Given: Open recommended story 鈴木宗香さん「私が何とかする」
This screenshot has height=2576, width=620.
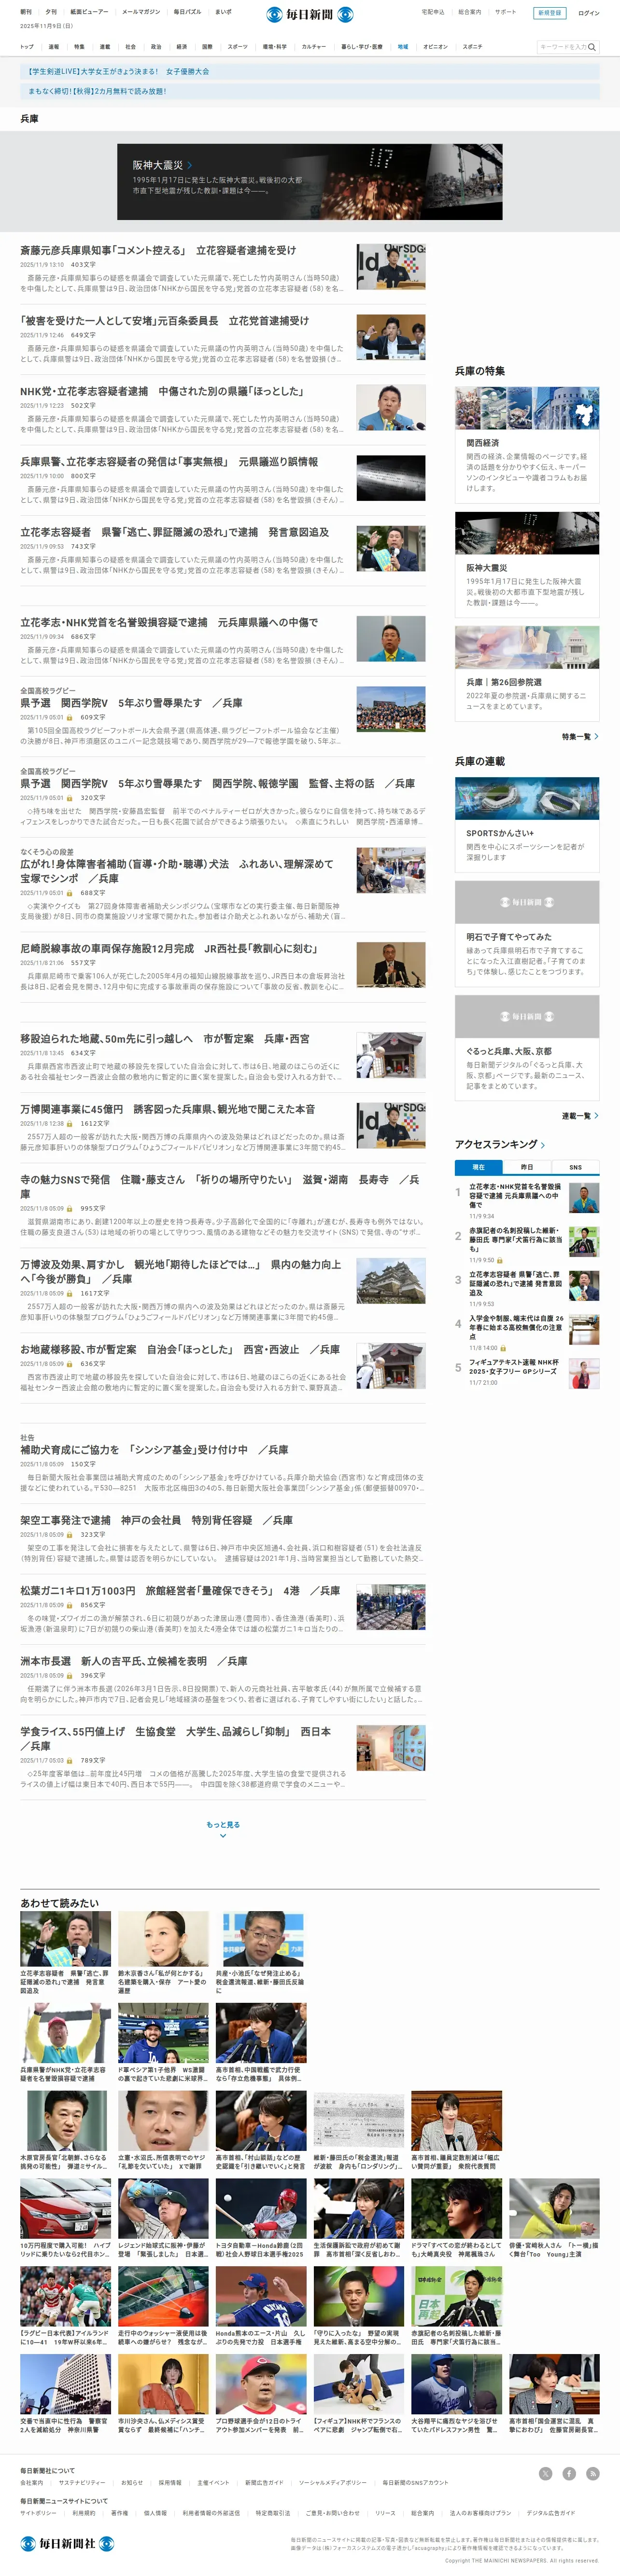Looking at the screenshot, I should point(163,1953).
